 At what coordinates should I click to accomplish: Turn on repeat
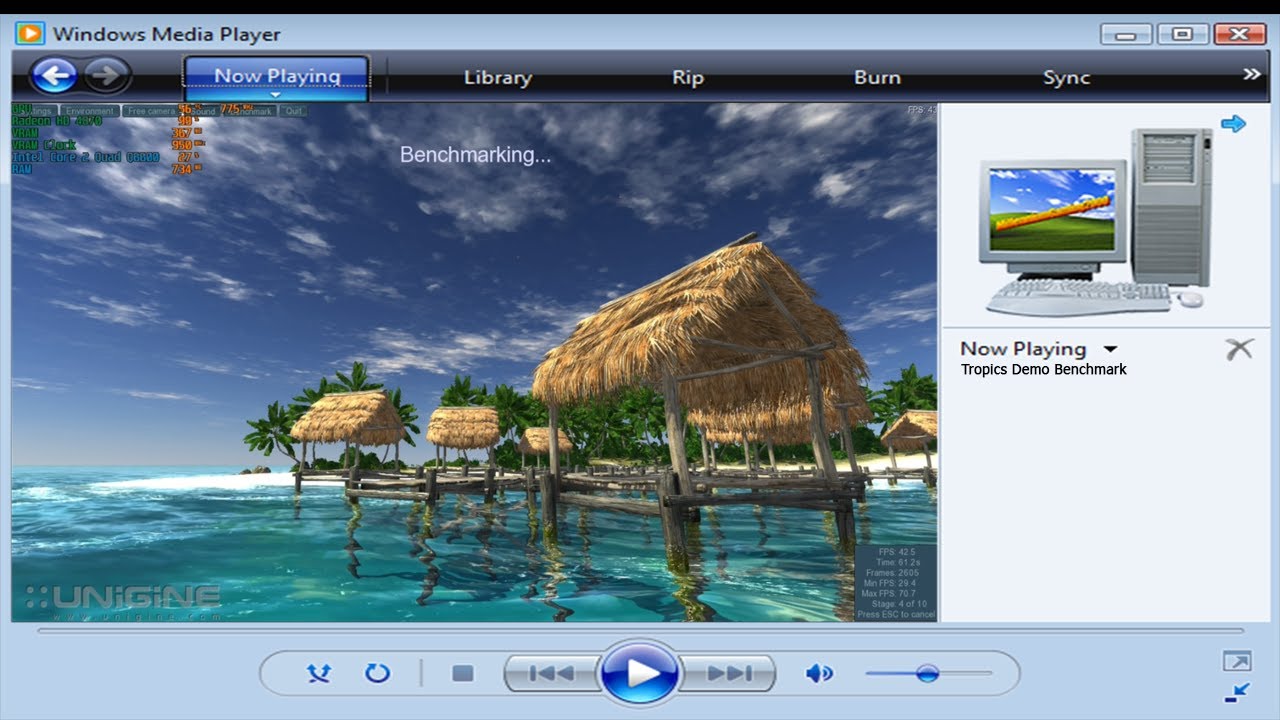coord(377,673)
